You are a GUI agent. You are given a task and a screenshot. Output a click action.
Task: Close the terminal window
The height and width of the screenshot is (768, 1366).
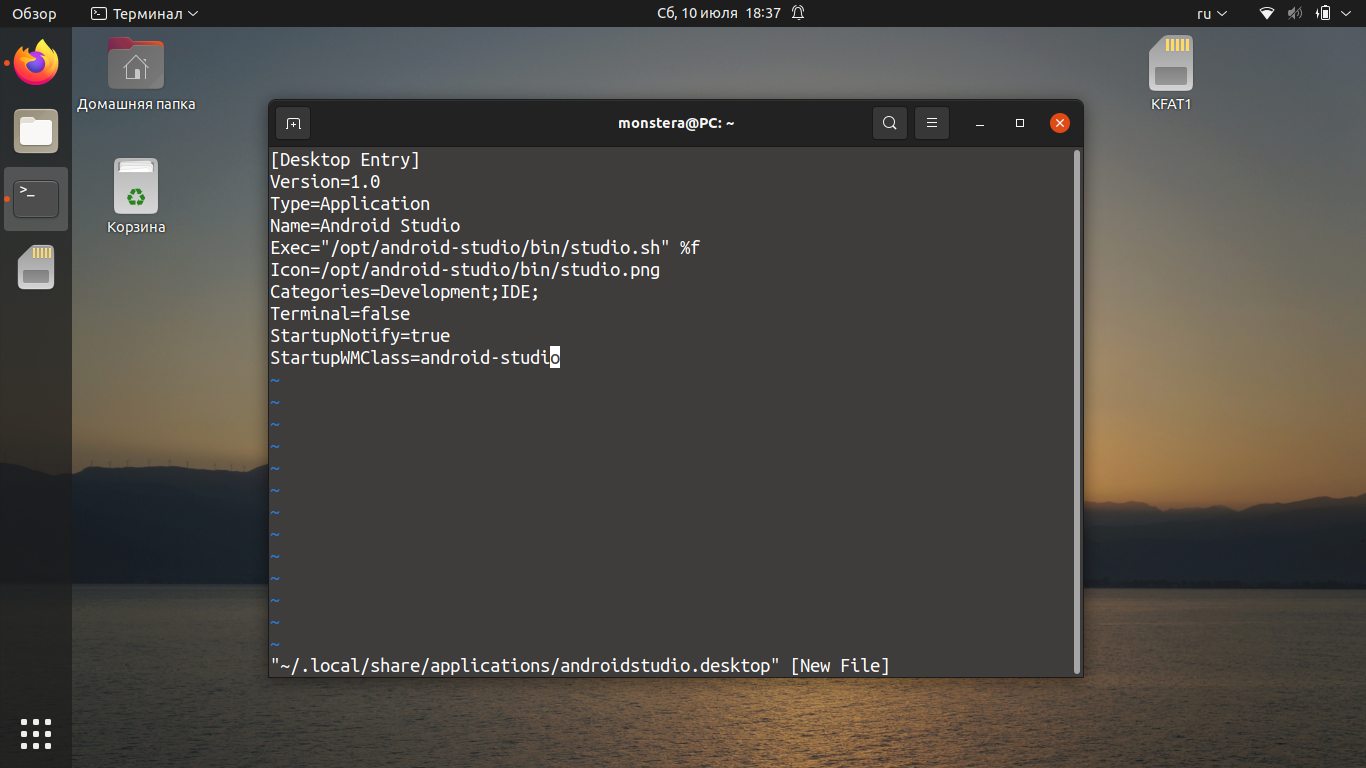click(x=1060, y=123)
